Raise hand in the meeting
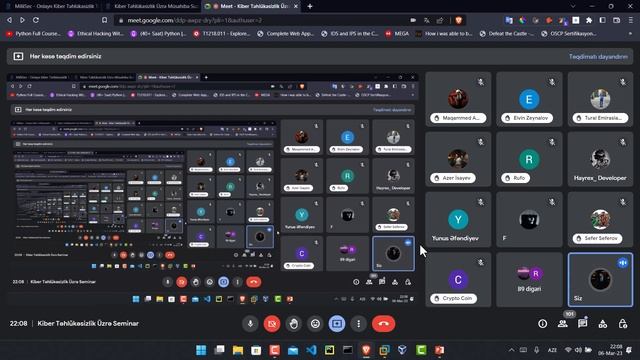The width and height of the screenshot is (640, 360). [x=293, y=324]
